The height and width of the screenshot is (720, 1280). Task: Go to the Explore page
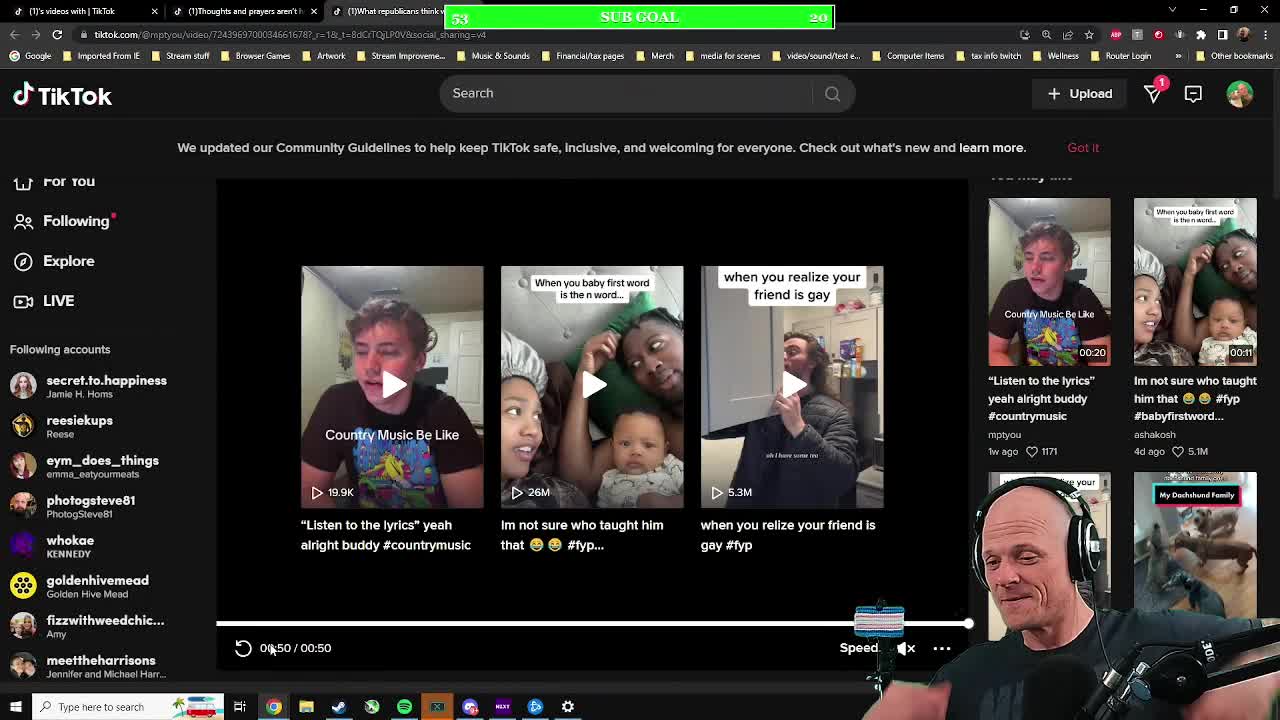(x=68, y=261)
